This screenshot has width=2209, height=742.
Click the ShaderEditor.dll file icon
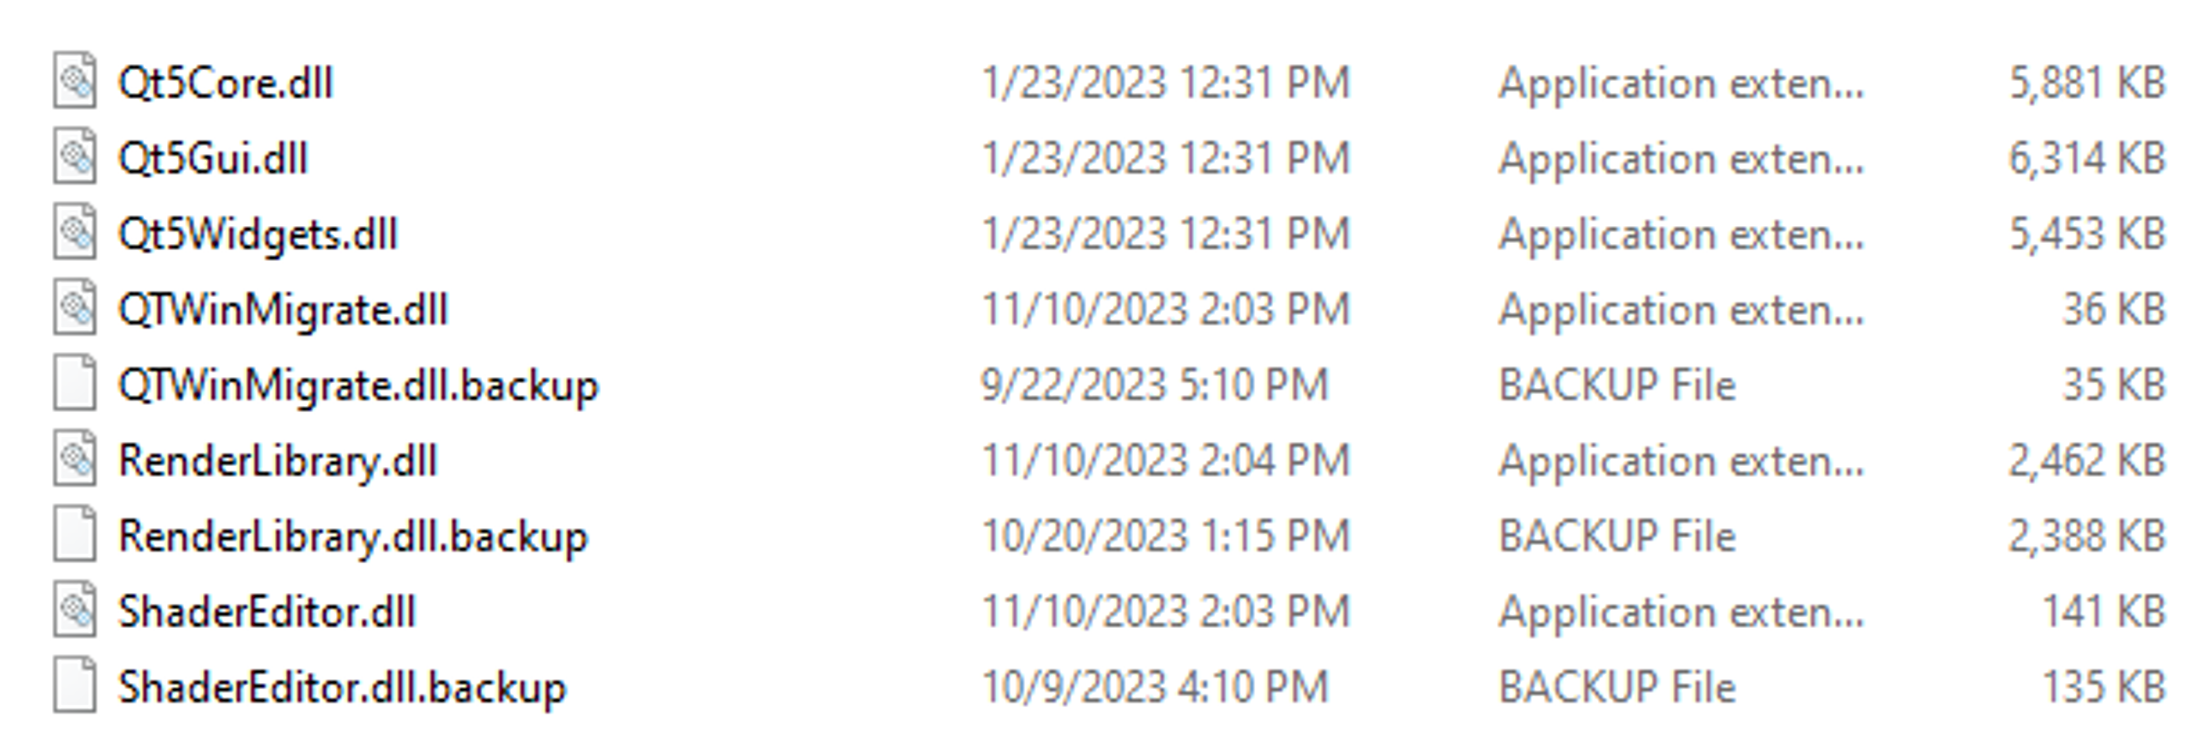[75, 610]
